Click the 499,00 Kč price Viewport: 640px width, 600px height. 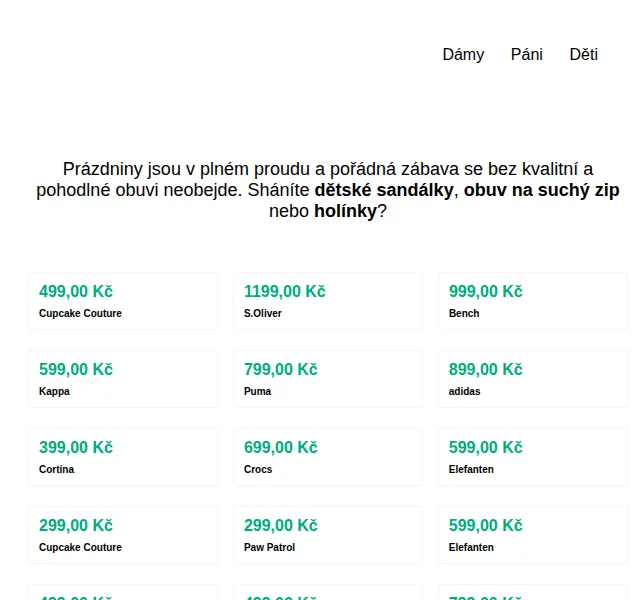(x=76, y=291)
